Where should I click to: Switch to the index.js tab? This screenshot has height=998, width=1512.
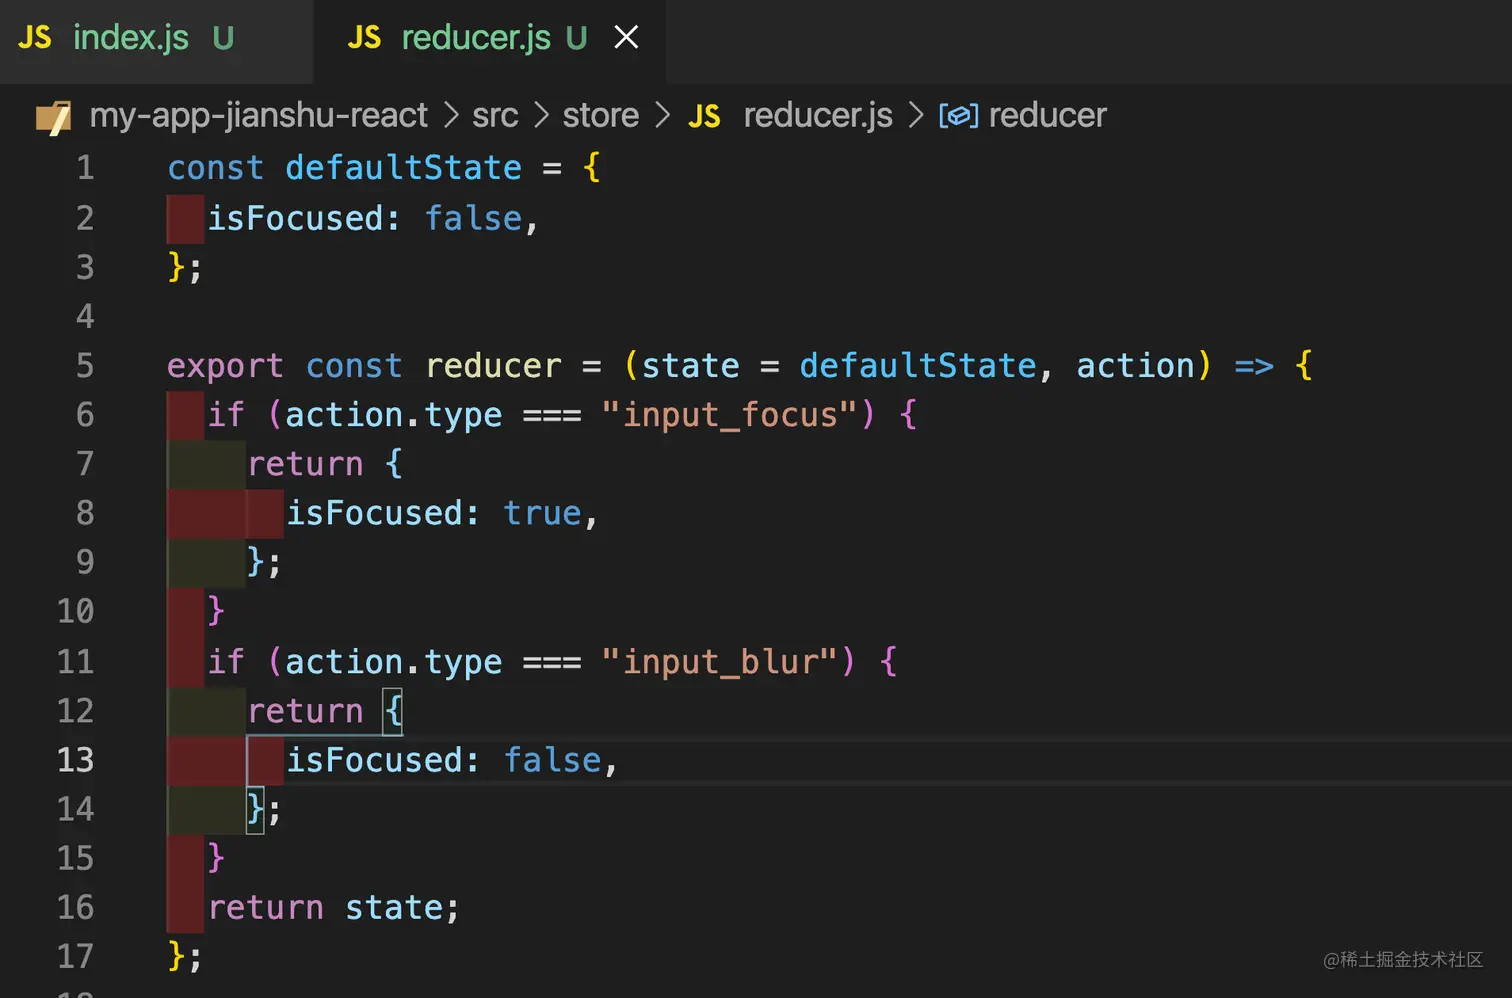(156, 40)
